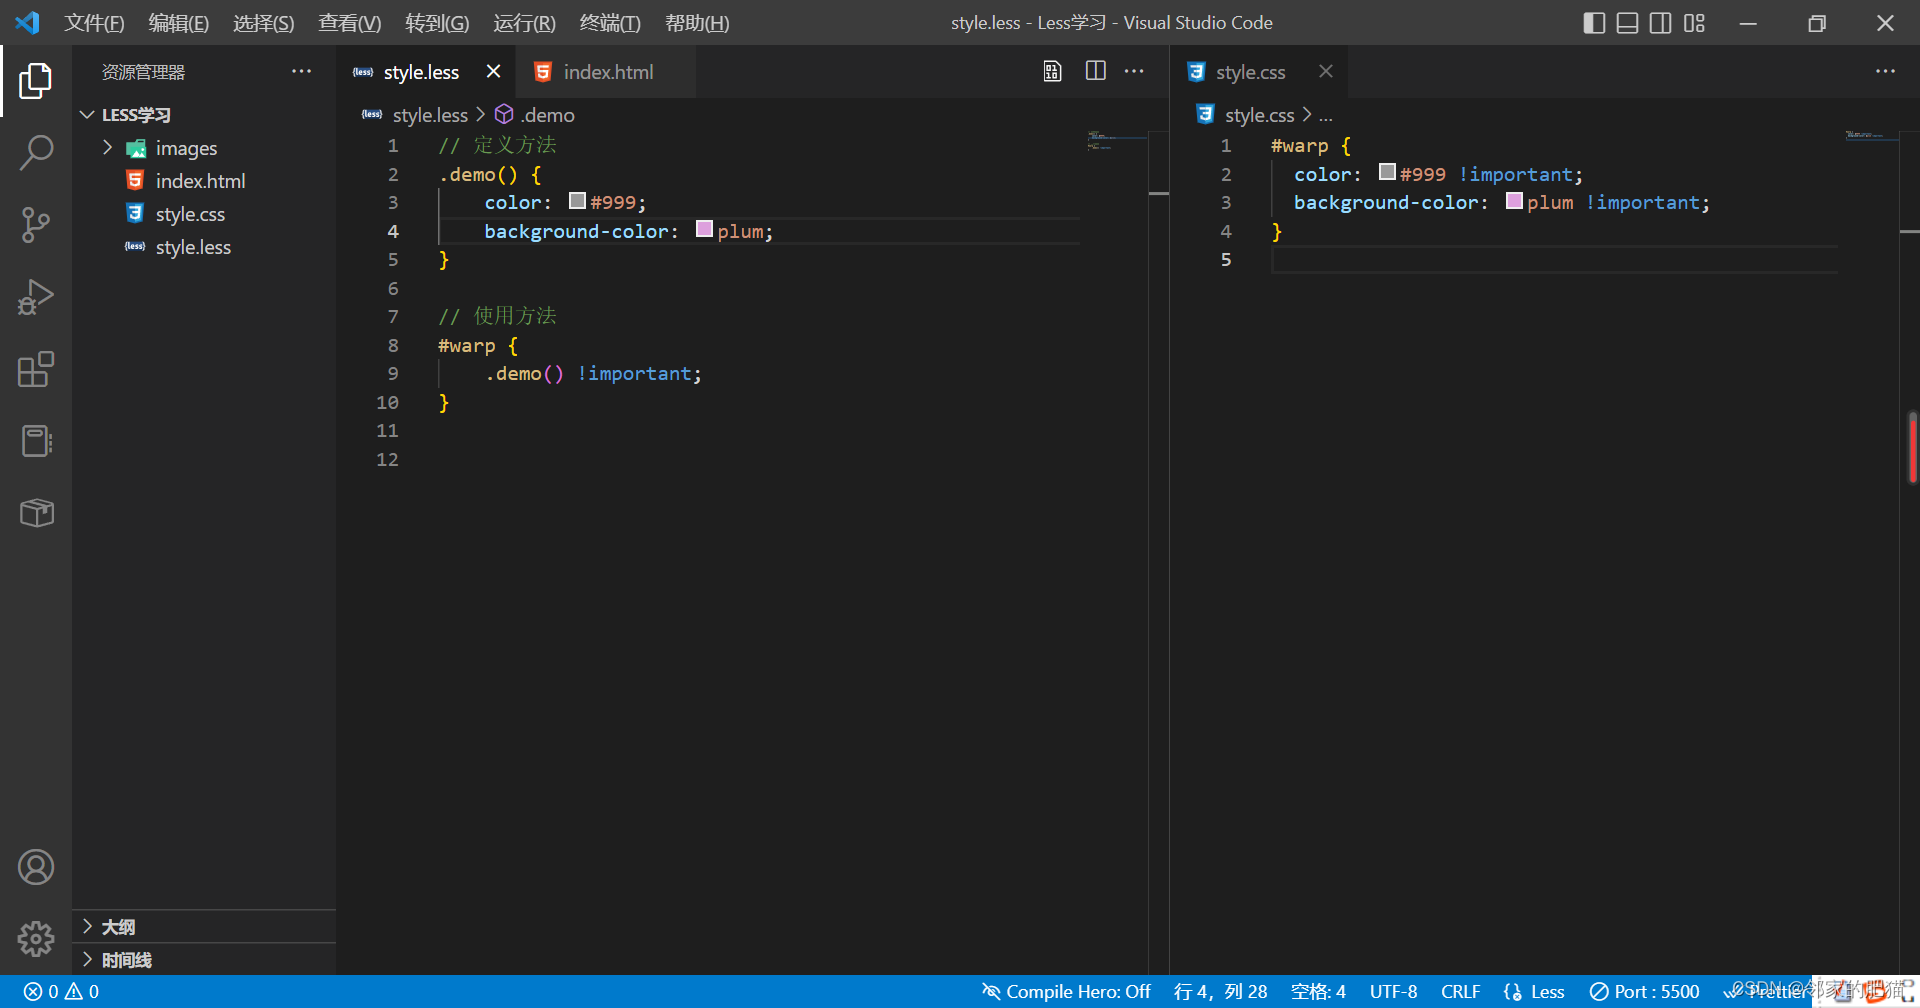Toggle the bottom panel layout button
1920x1008 pixels.
coord(1627,23)
